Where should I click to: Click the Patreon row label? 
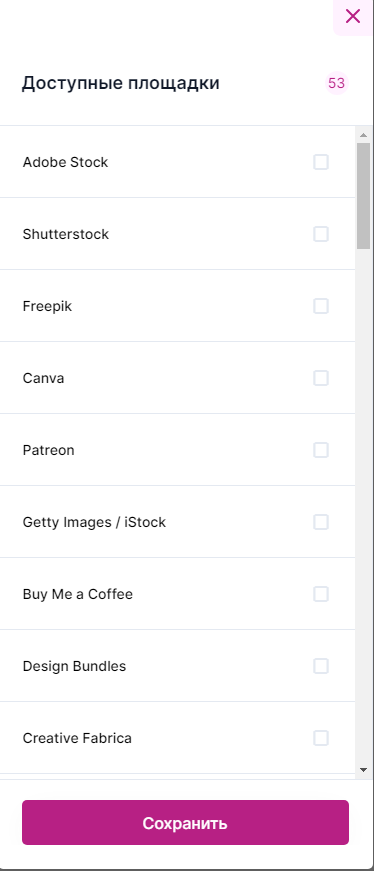(x=48, y=450)
